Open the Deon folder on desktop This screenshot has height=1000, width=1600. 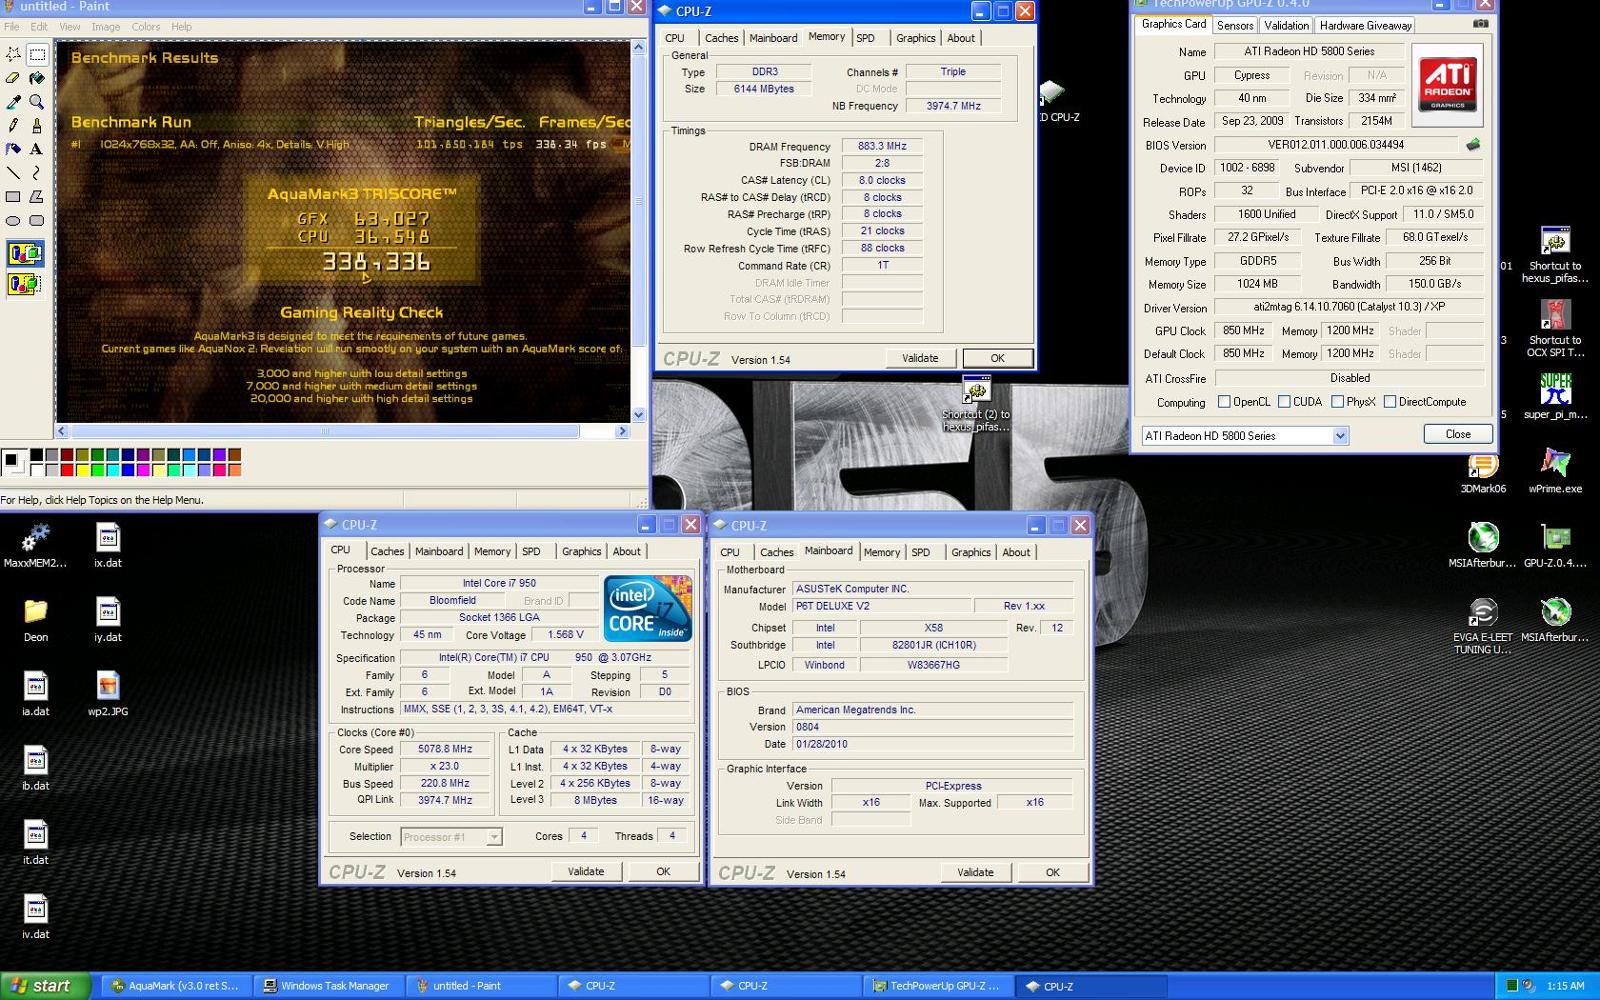click(35, 620)
